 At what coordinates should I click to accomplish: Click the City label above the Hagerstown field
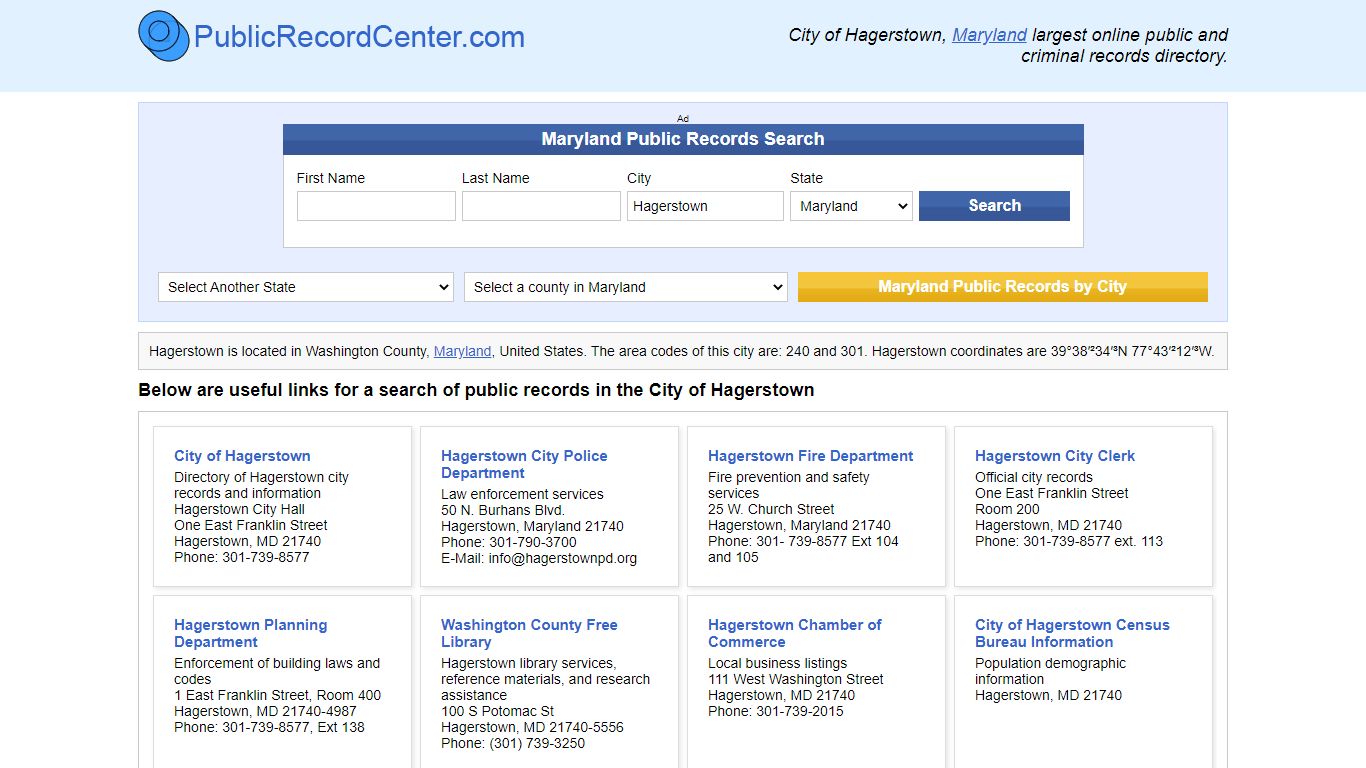click(639, 178)
